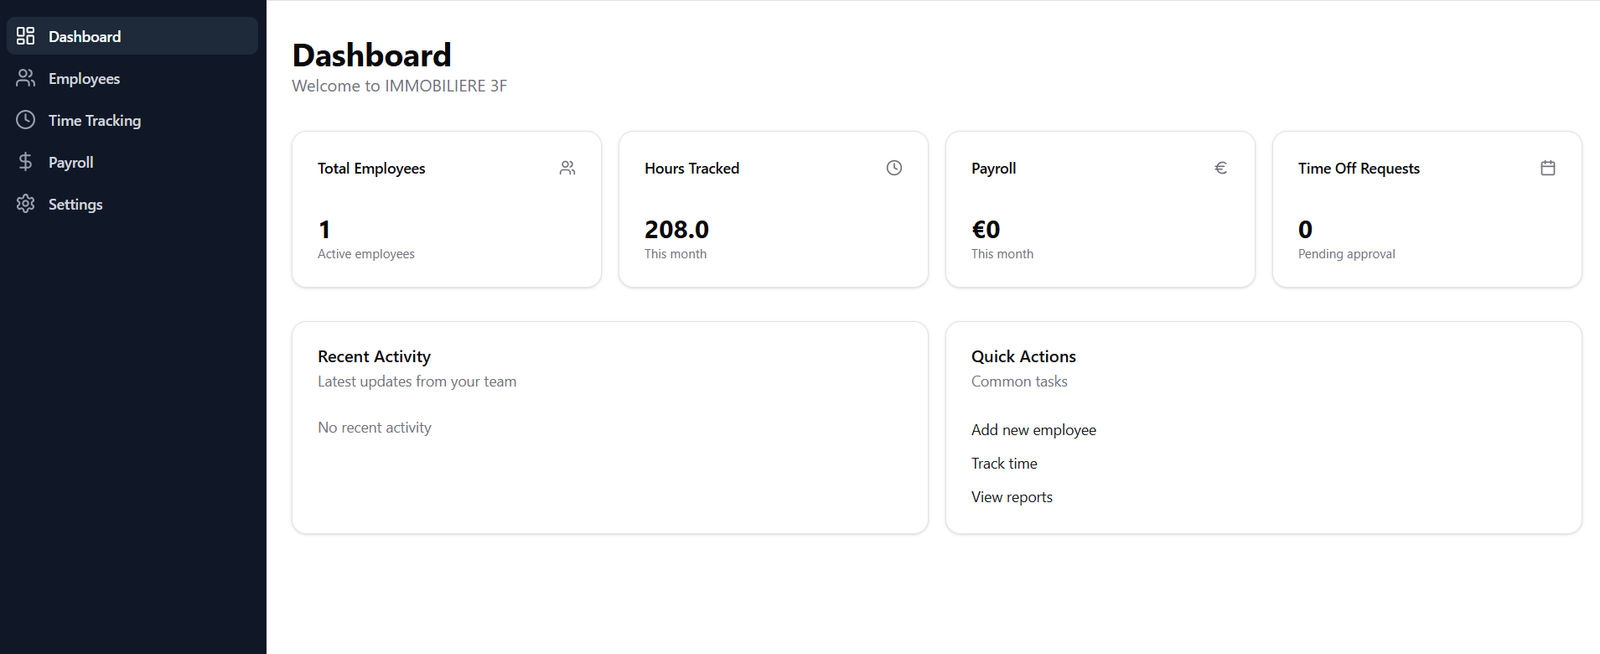Choose the Track time quick action
The width and height of the screenshot is (1600, 654).
1004,464
